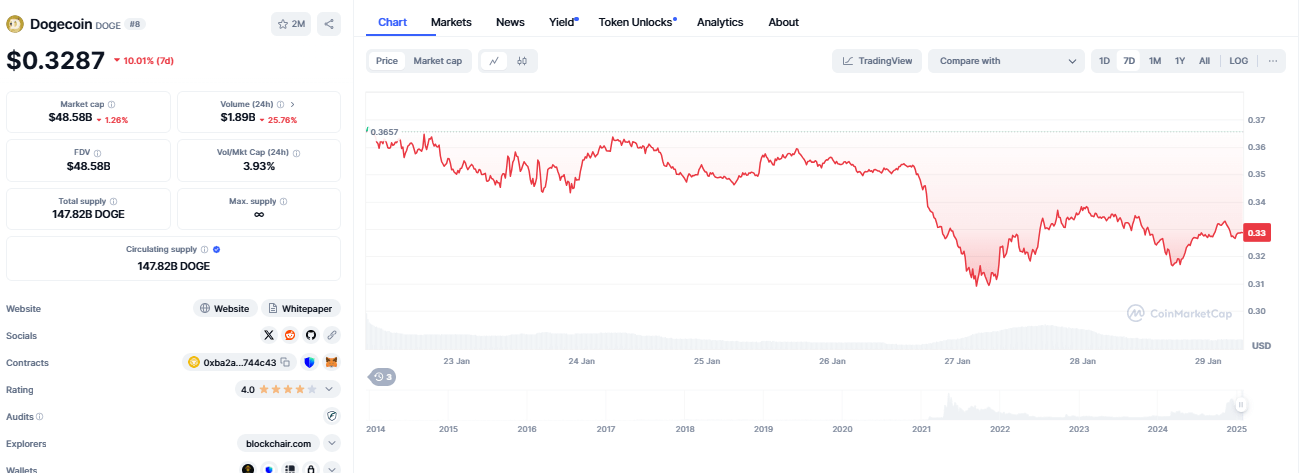Open the Compare with dropdown

[1006, 61]
